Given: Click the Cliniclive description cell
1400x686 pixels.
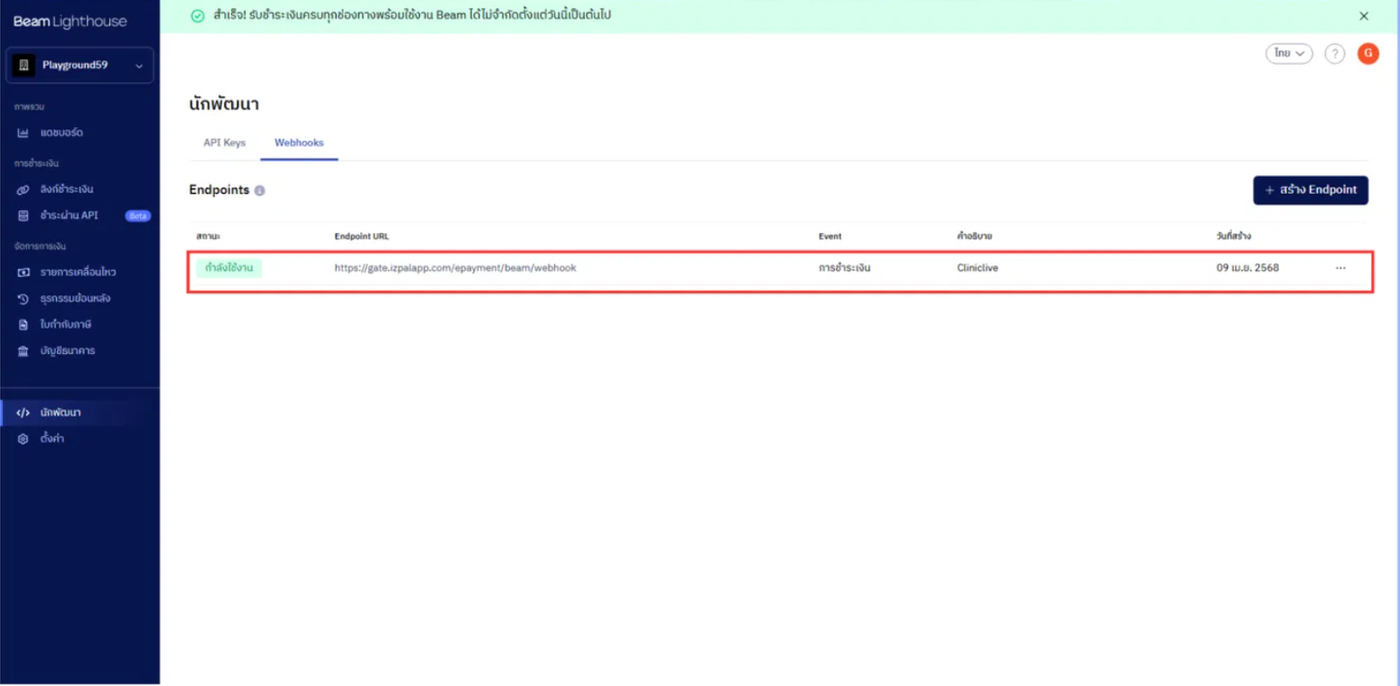Looking at the screenshot, I should pos(977,268).
